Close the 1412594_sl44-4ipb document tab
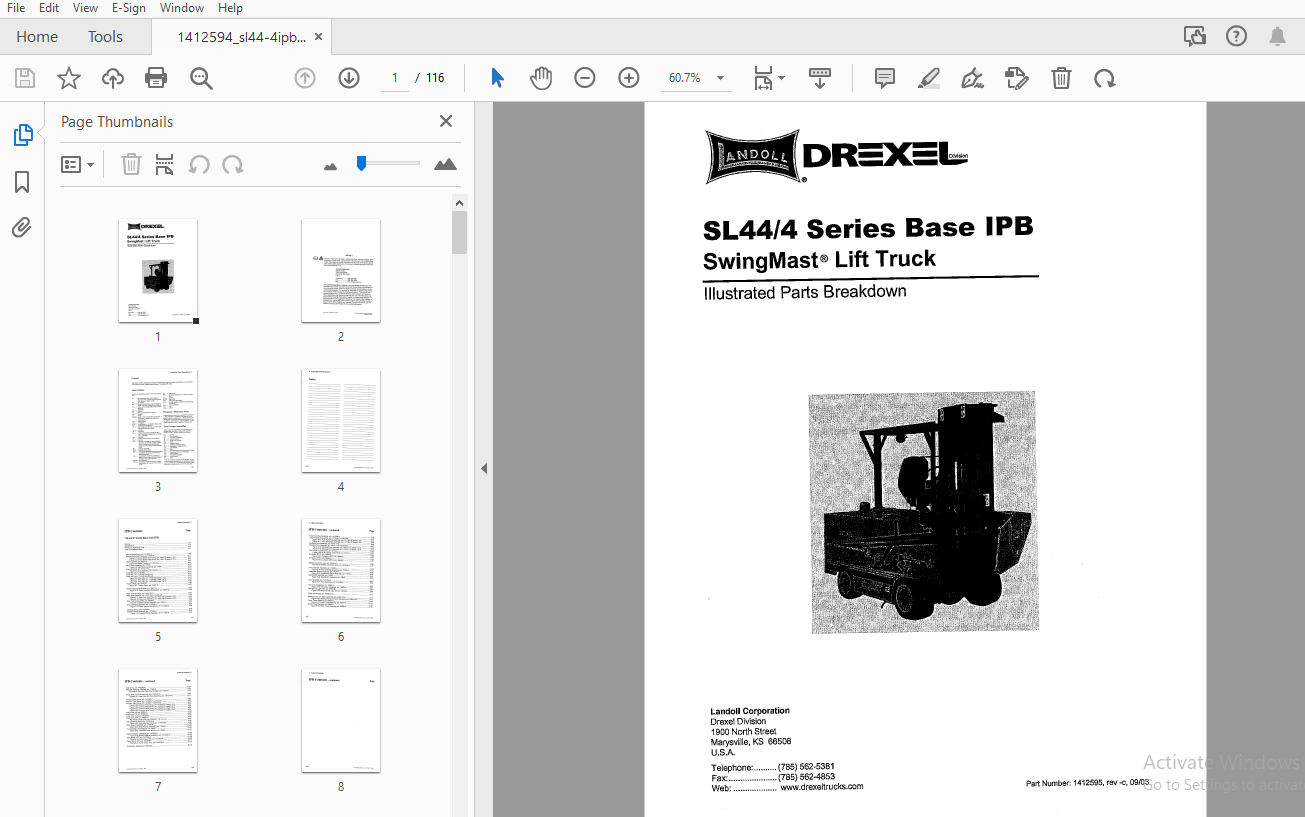The image size is (1305, 817). [318, 37]
